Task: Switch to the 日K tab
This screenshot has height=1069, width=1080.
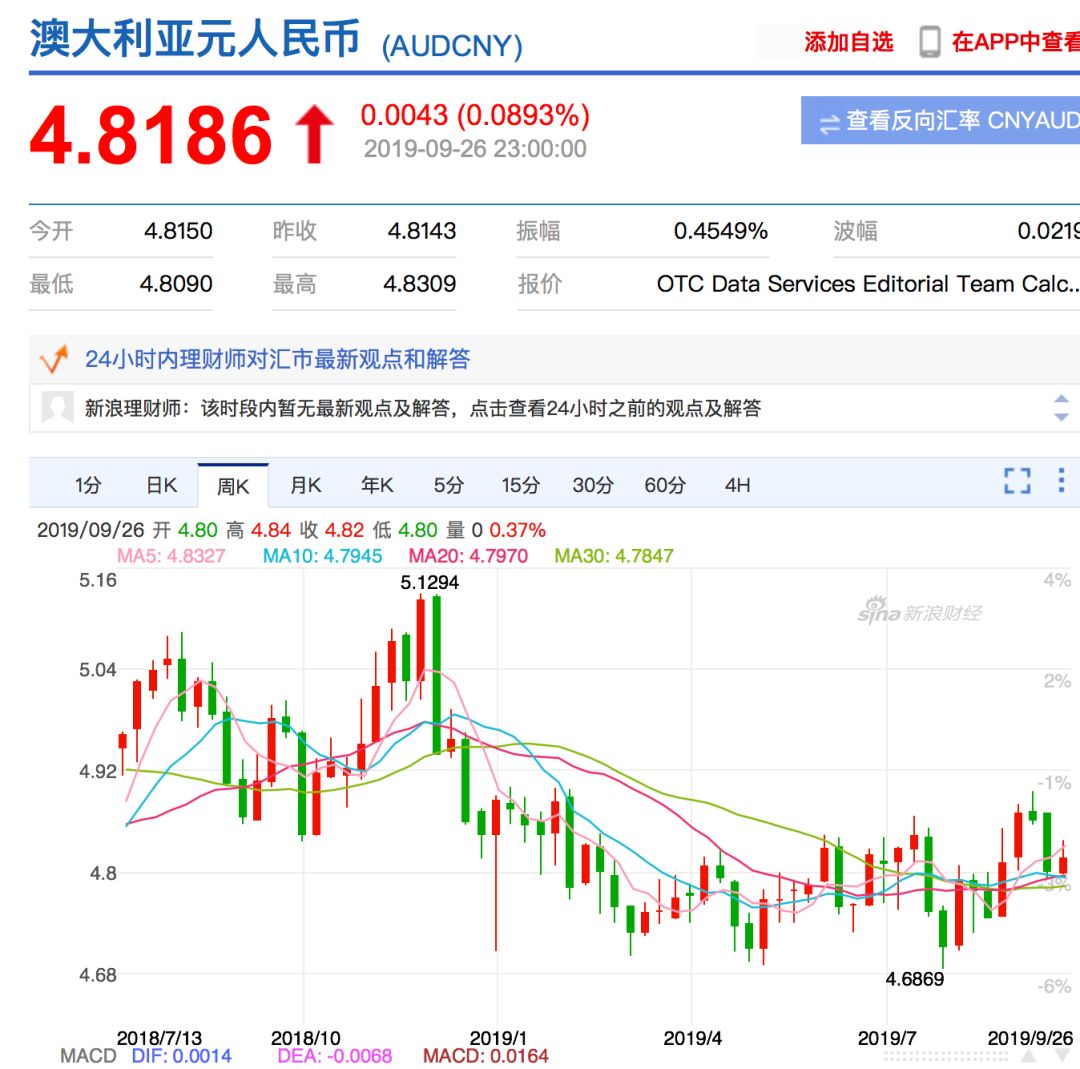Action: (161, 484)
